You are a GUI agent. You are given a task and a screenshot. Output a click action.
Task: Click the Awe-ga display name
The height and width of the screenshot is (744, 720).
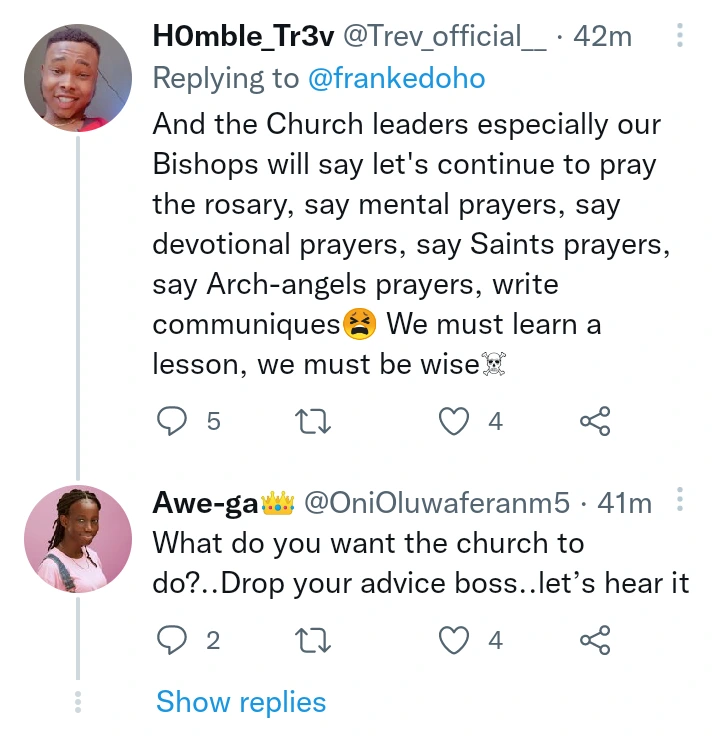click(x=204, y=503)
